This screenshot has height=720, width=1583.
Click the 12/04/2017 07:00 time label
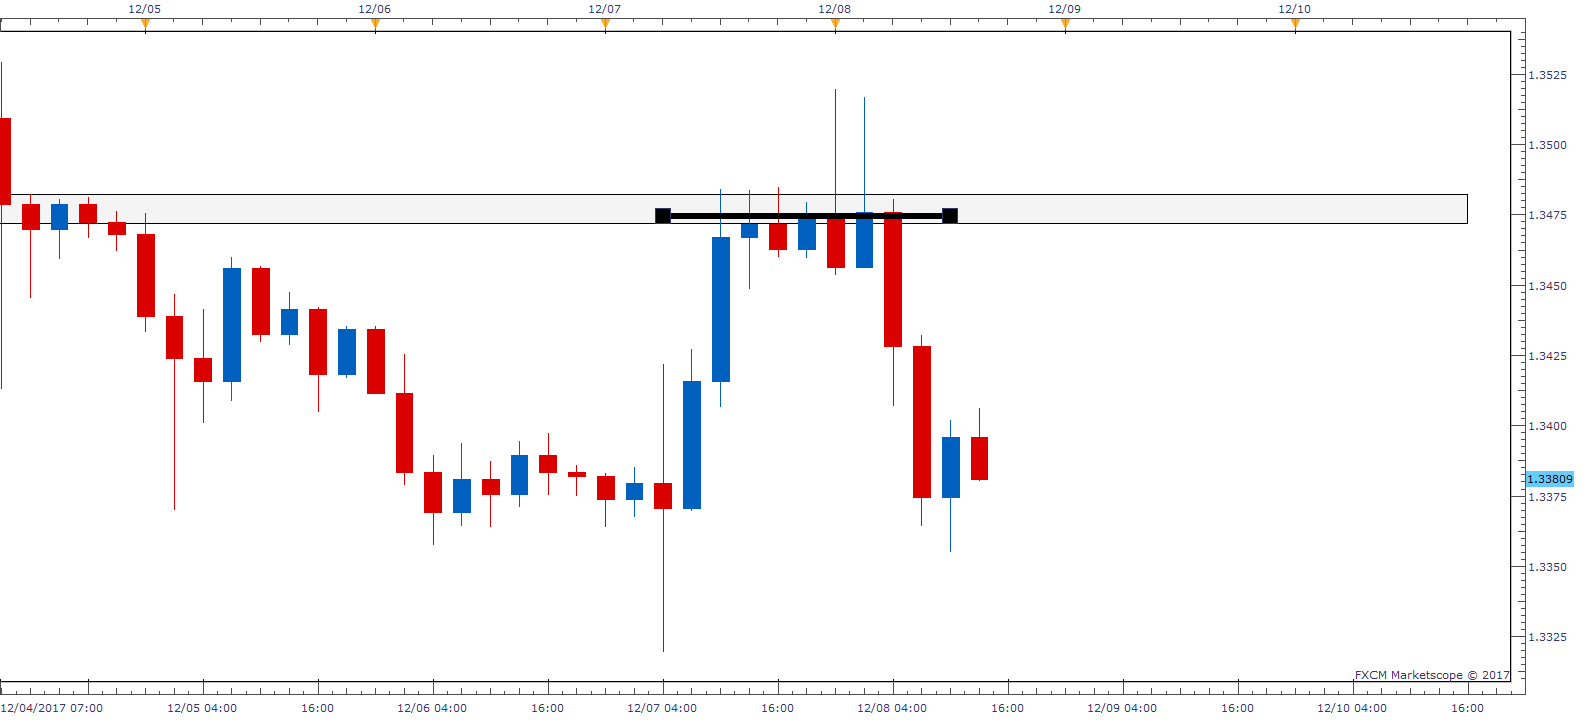coord(52,708)
